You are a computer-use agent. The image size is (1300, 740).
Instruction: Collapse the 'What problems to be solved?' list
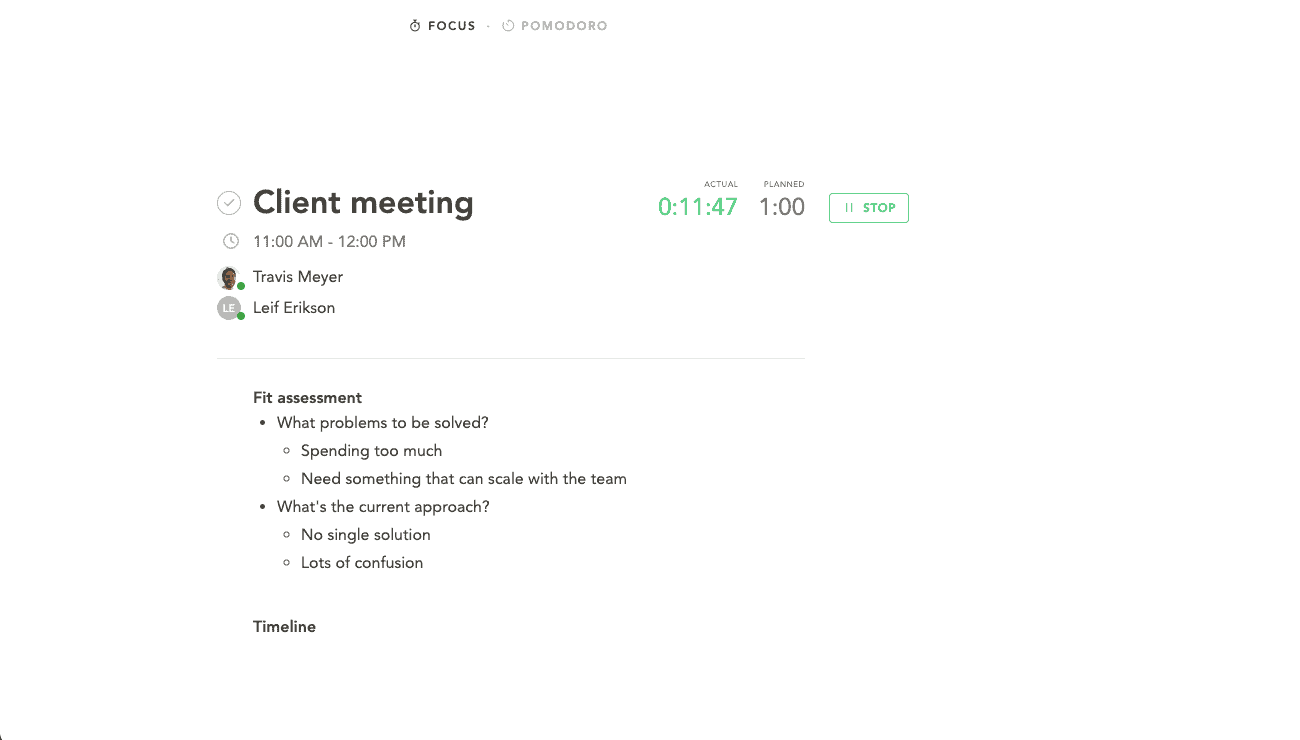[x=265, y=422]
